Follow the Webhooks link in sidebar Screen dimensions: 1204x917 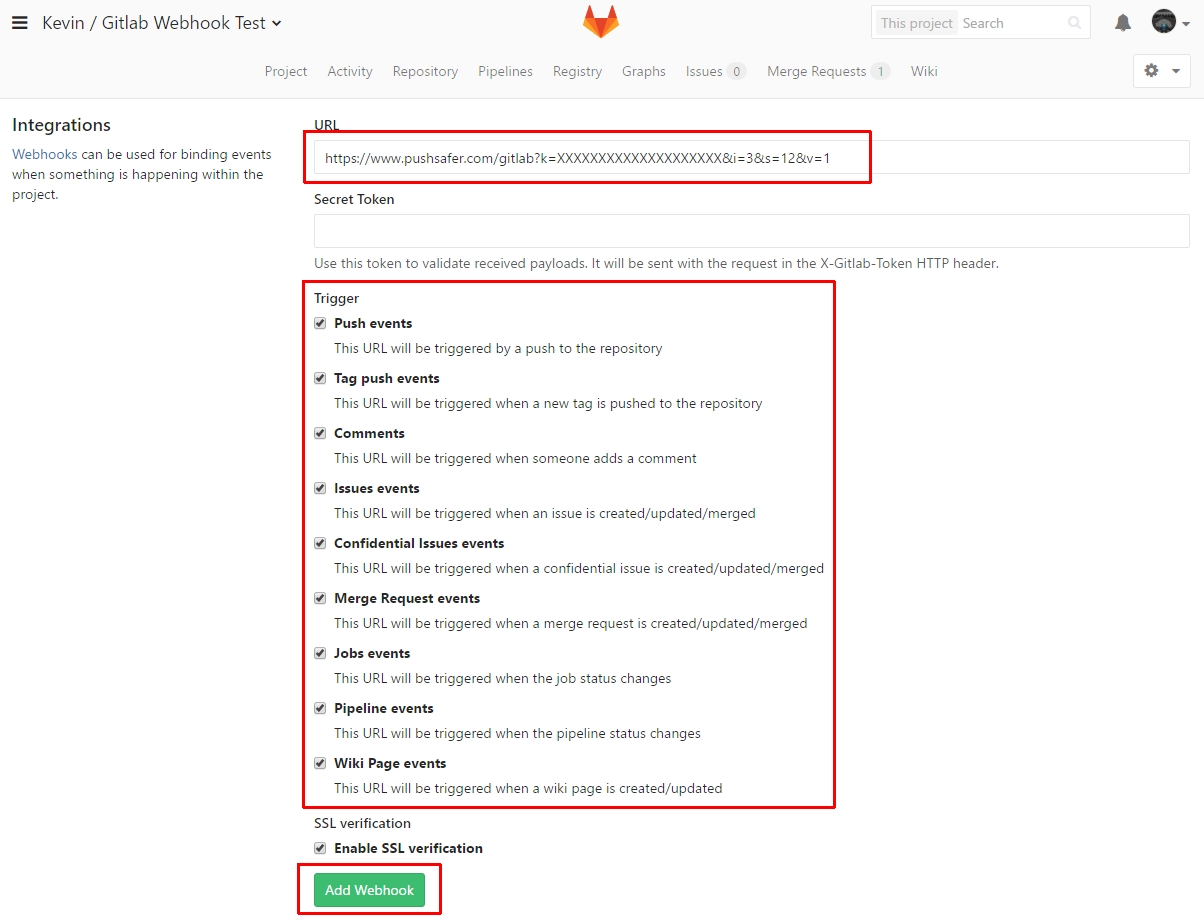[x=45, y=154]
